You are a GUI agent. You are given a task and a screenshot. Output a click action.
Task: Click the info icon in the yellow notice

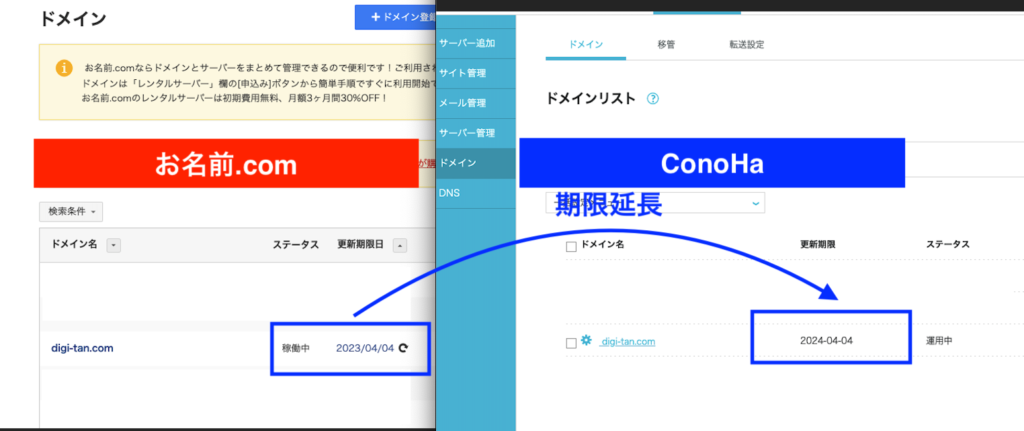coord(64,68)
